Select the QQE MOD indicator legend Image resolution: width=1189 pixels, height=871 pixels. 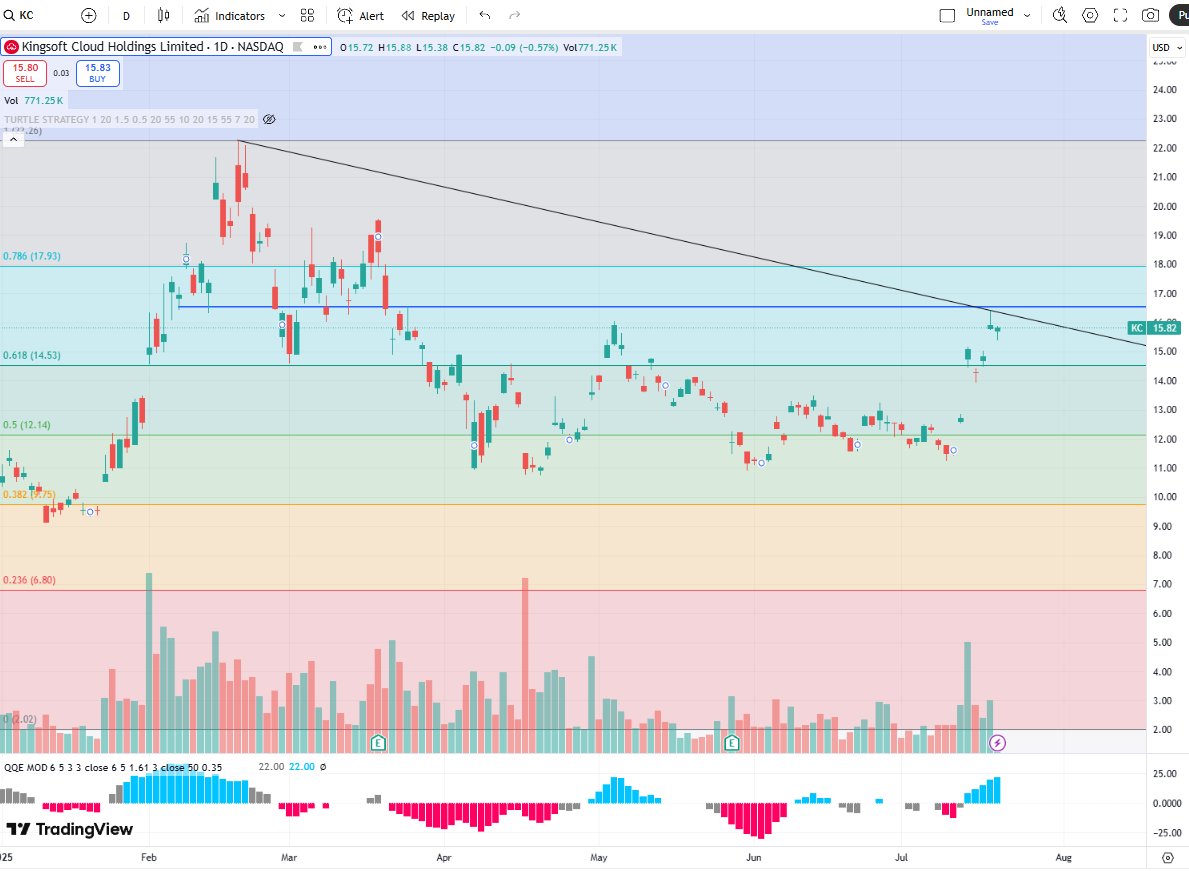(x=113, y=767)
